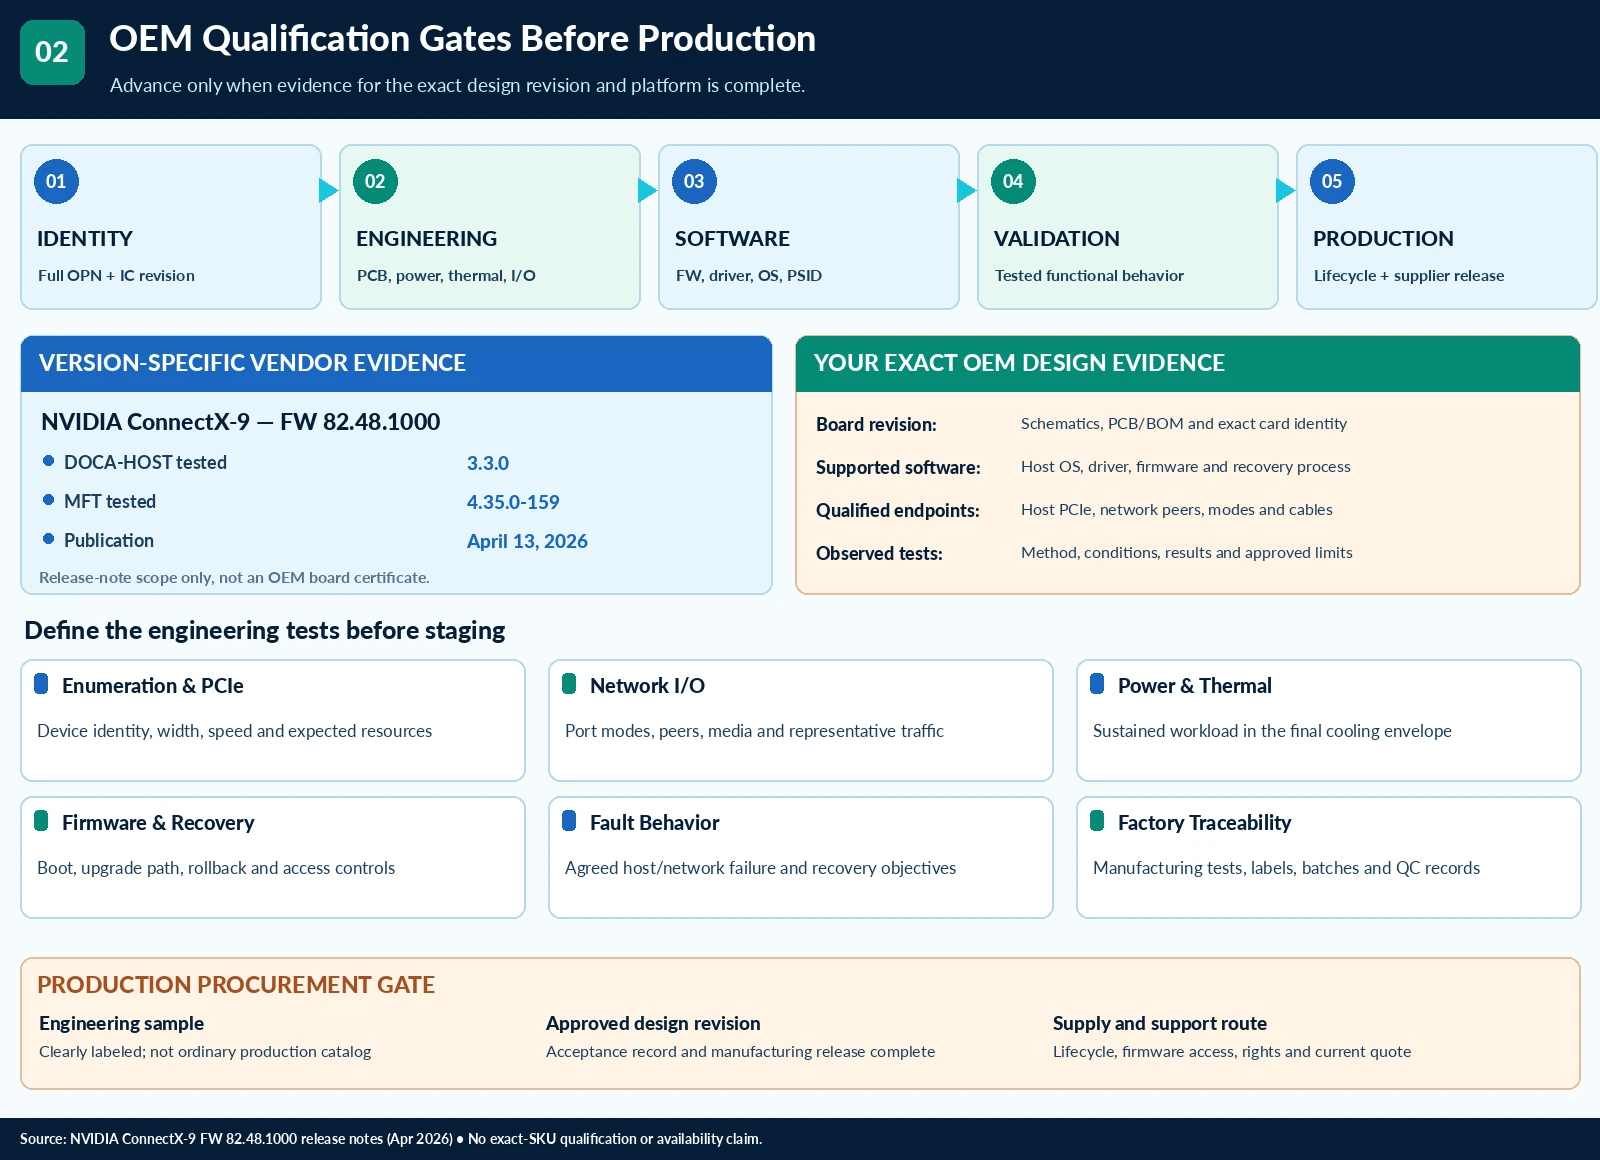1600x1160 pixels.
Task: Click the Qualified endpoints label
Action: 898,510
